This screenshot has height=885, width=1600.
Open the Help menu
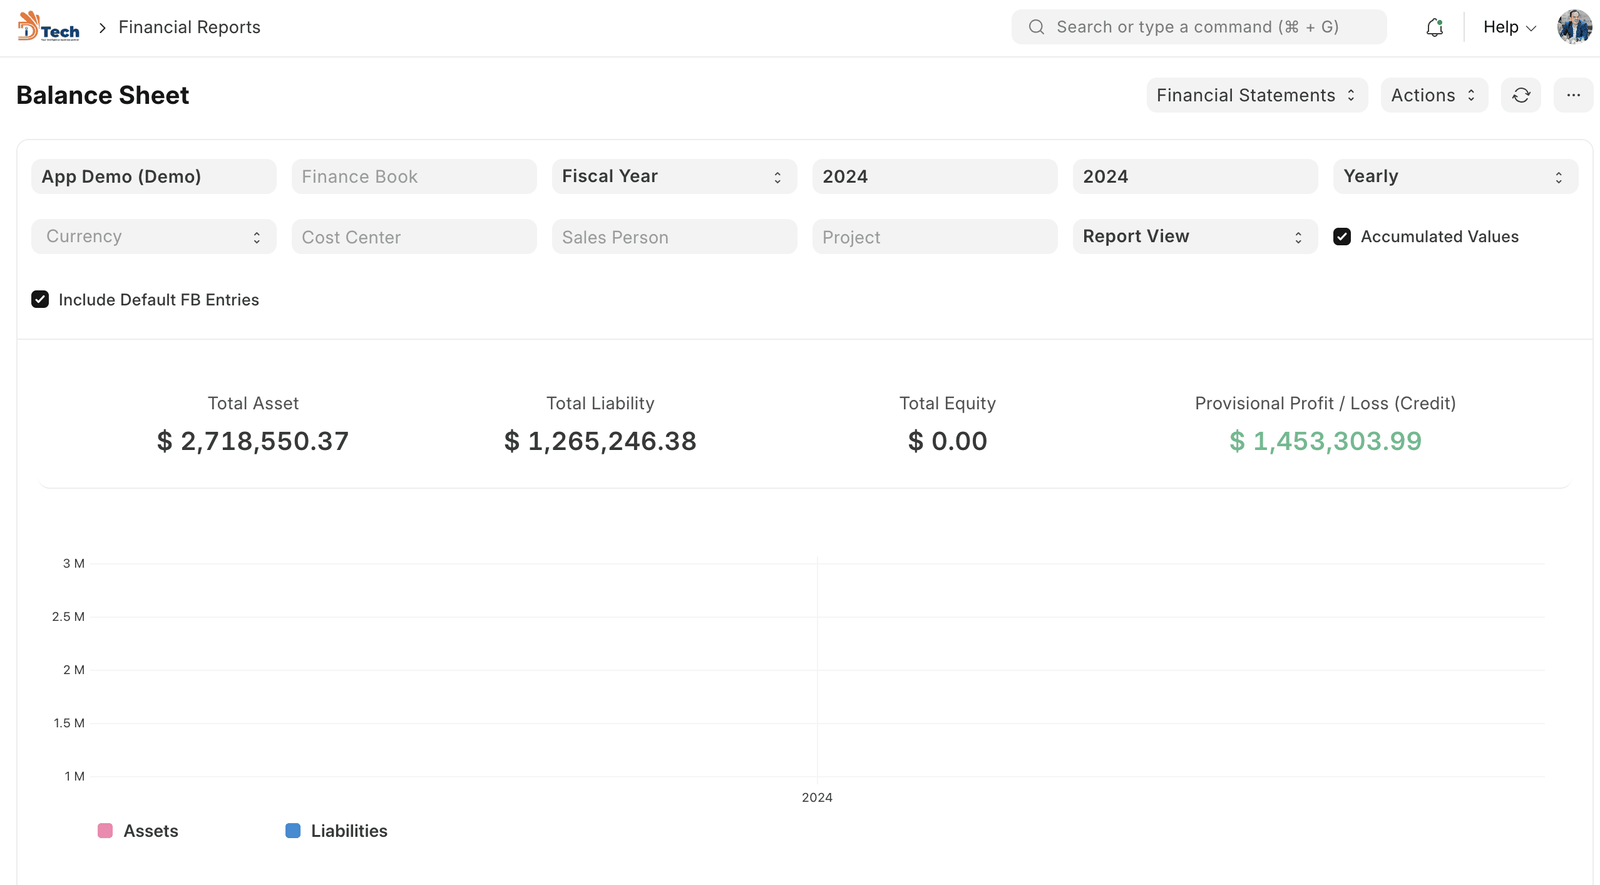pos(1509,27)
